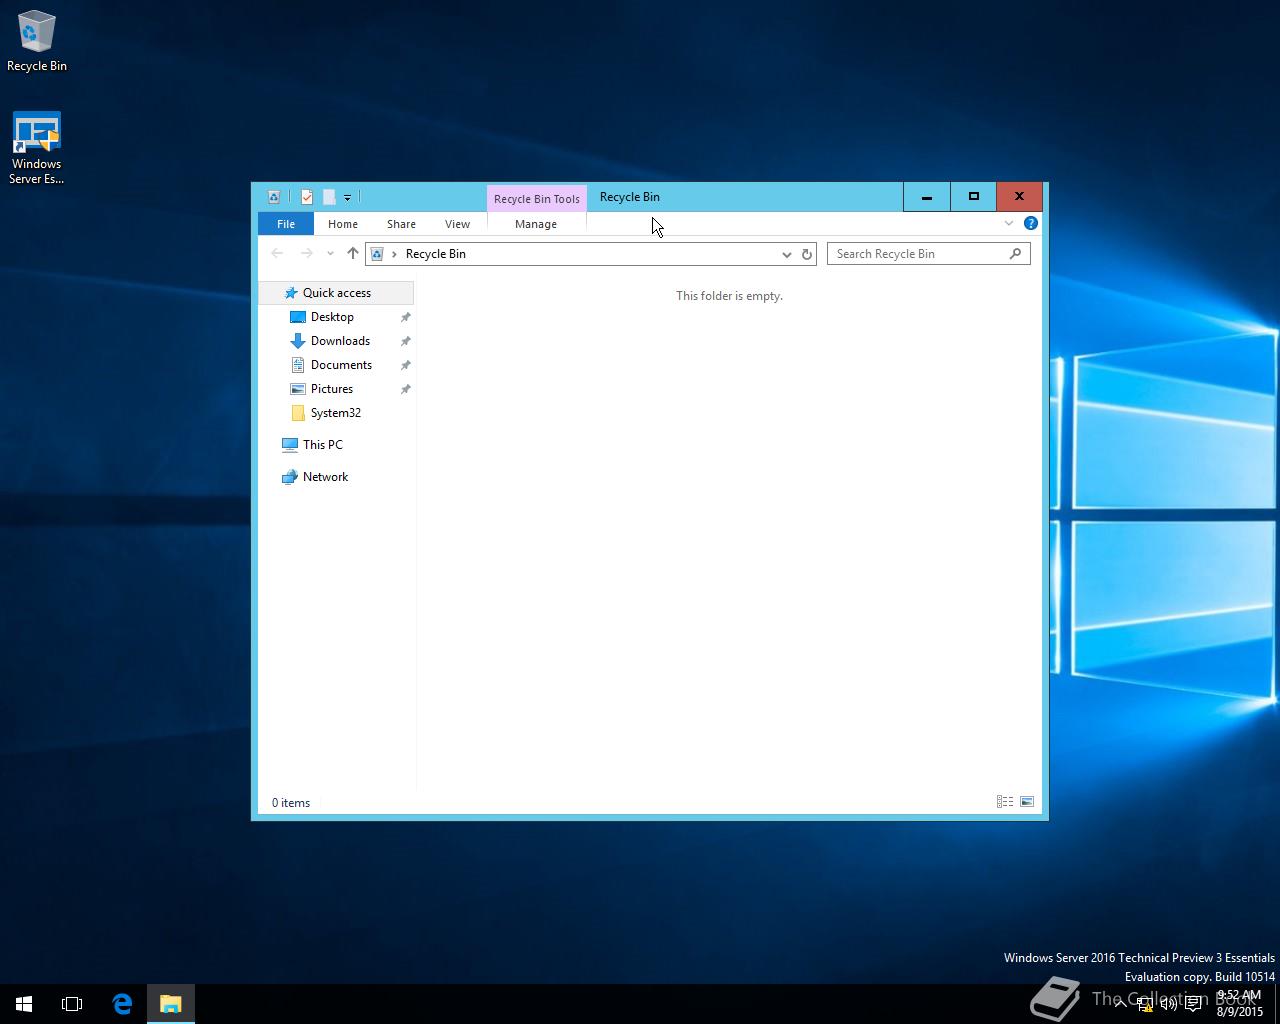Switch to Large icons view layout
The height and width of the screenshot is (1024, 1280).
click(x=1027, y=802)
